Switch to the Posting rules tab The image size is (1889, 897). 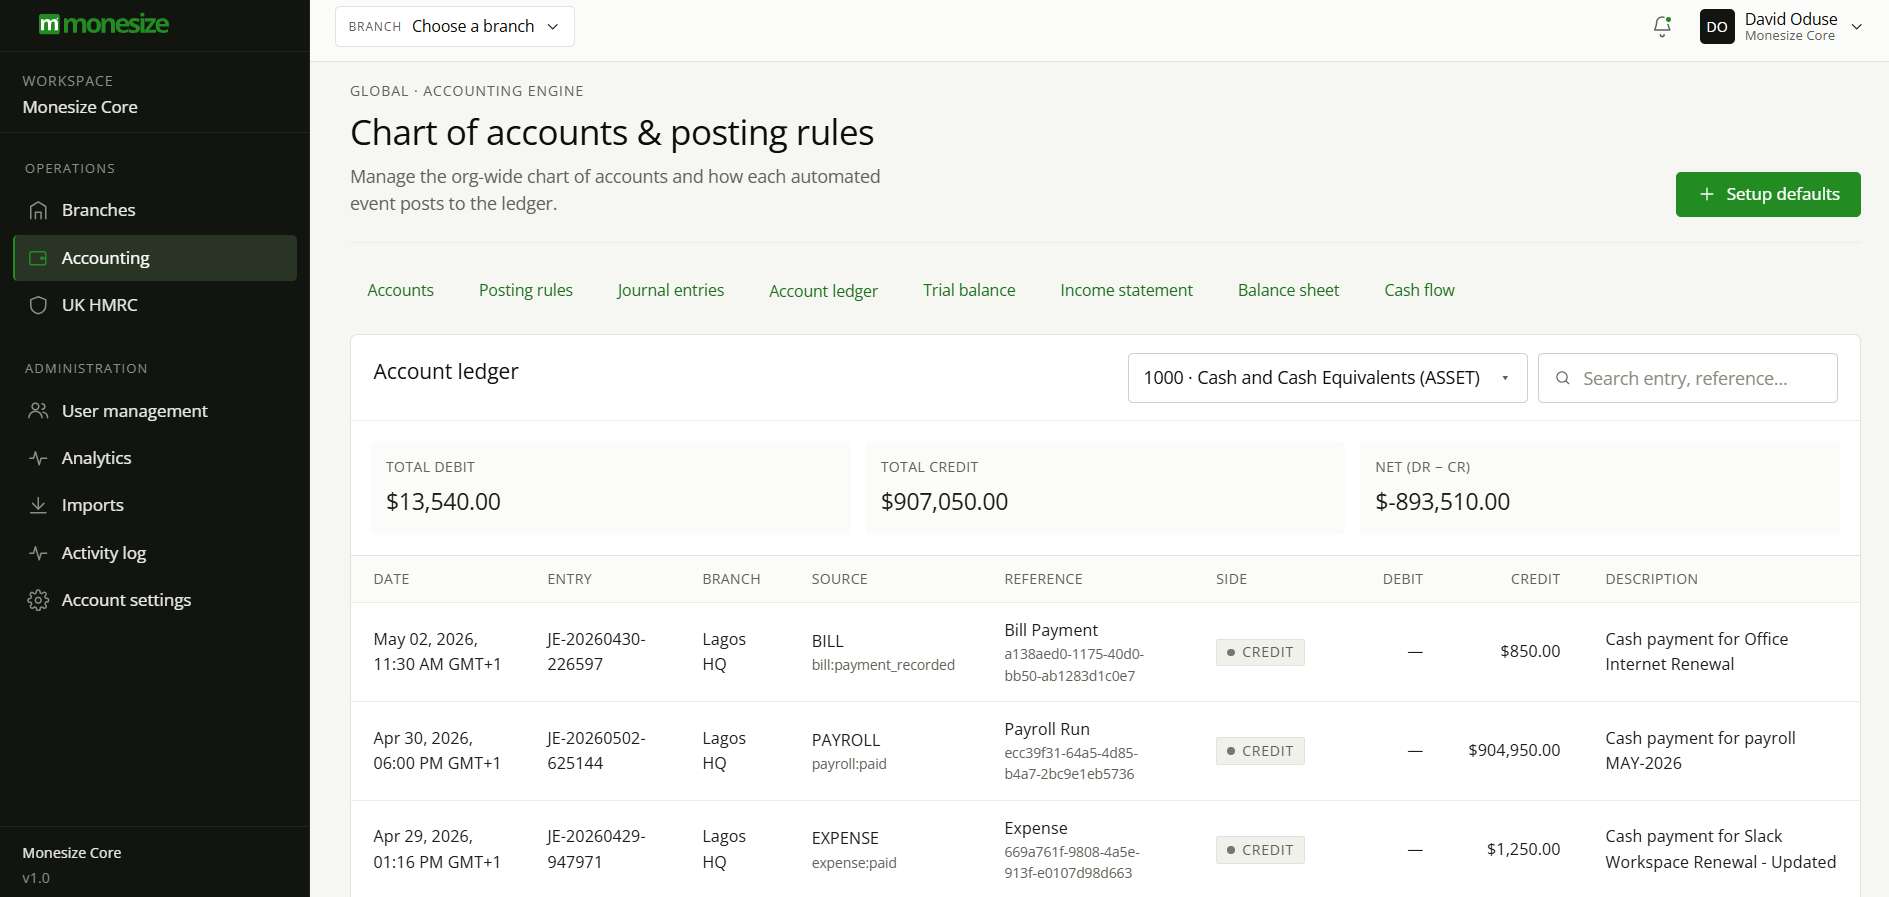[526, 290]
